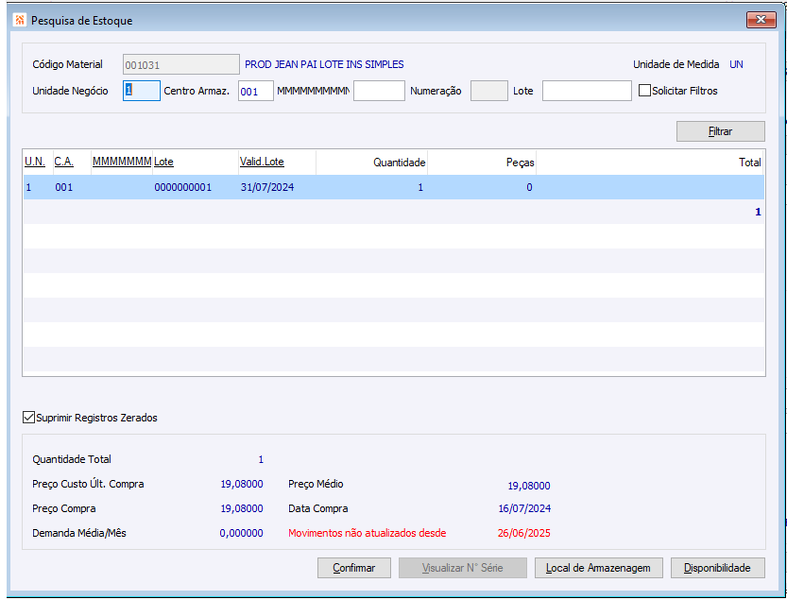This screenshot has width=787, height=600.
Task: Enable the Solicitar Filtros checkbox
Action: (x=644, y=91)
